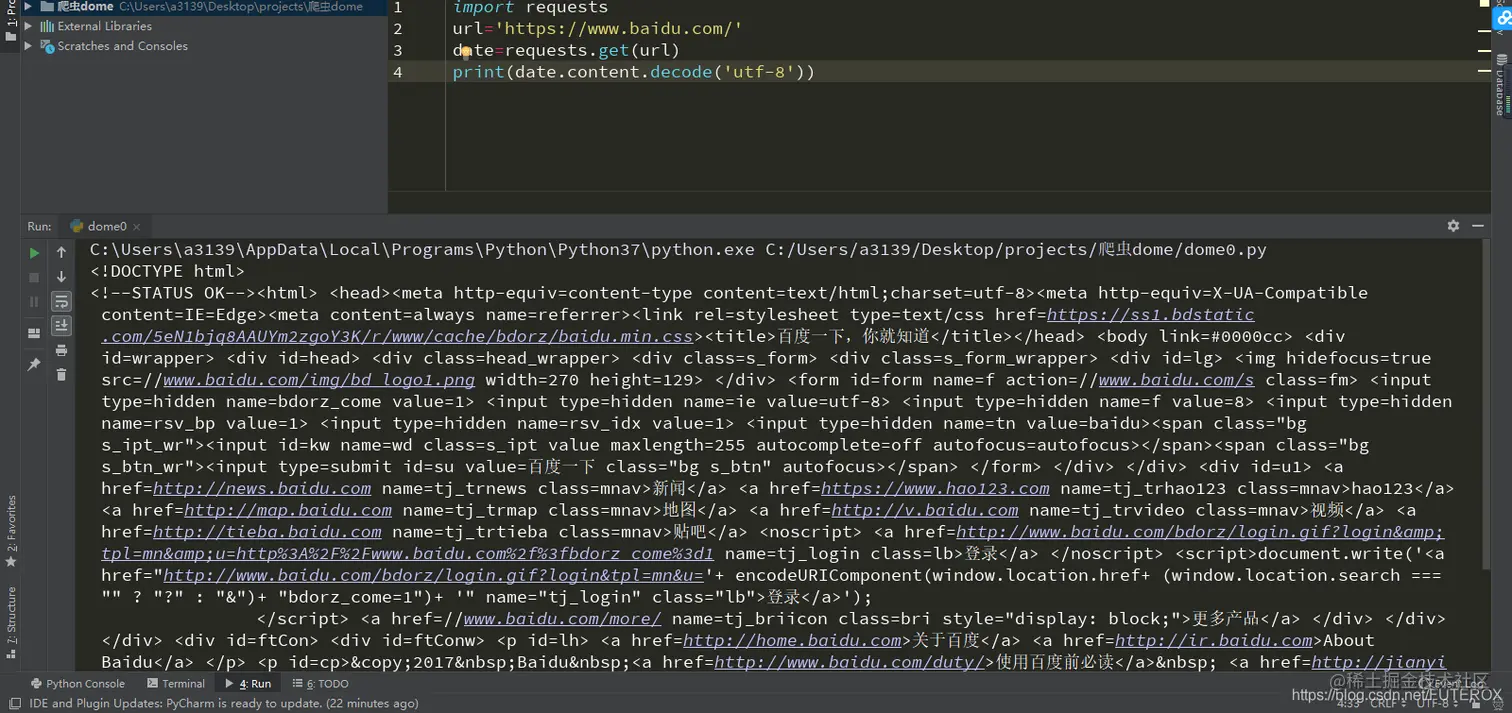Open the home.baidu.com link in output
Image resolution: width=1512 pixels, height=713 pixels.
792,640
